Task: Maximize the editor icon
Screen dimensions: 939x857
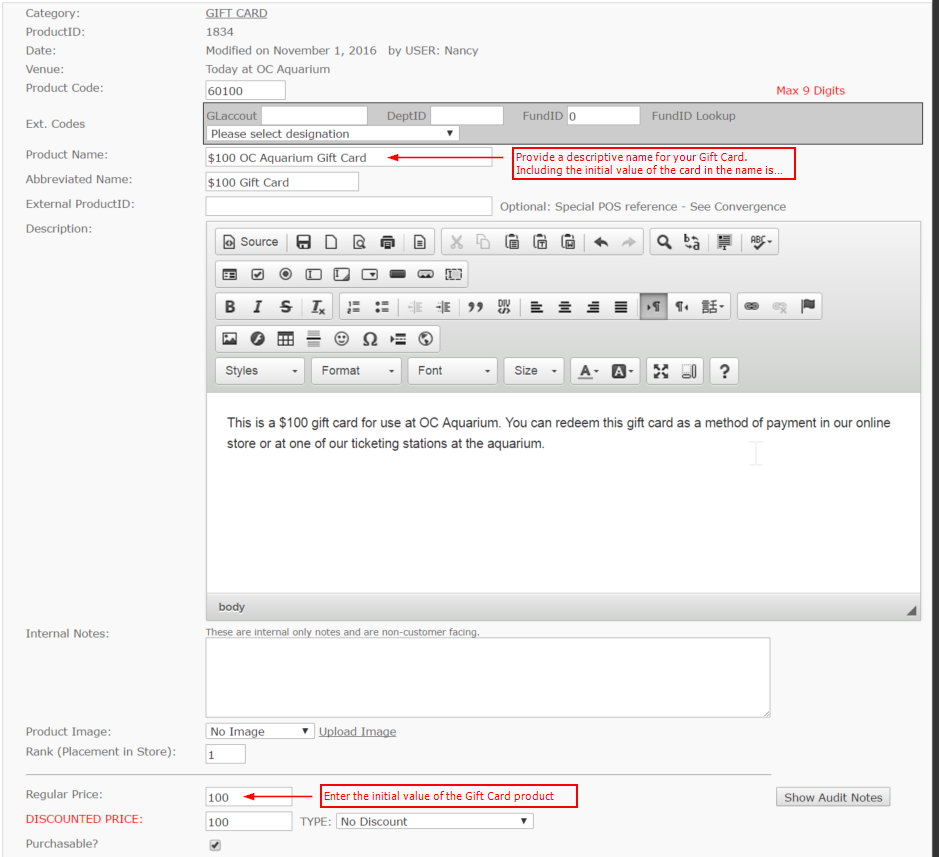Action: [661, 371]
